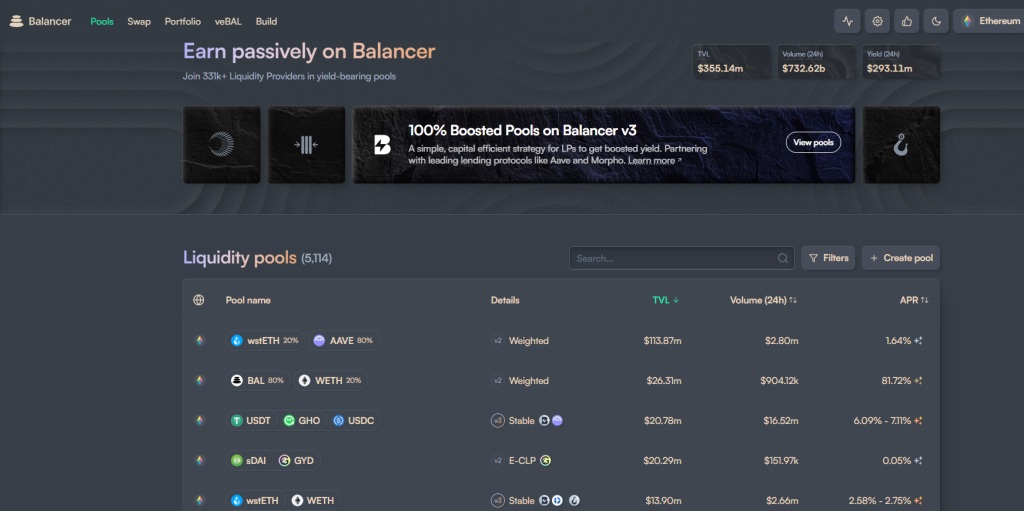Open the Filters panel
This screenshot has height=511, width=1024.
coord(828,258)
